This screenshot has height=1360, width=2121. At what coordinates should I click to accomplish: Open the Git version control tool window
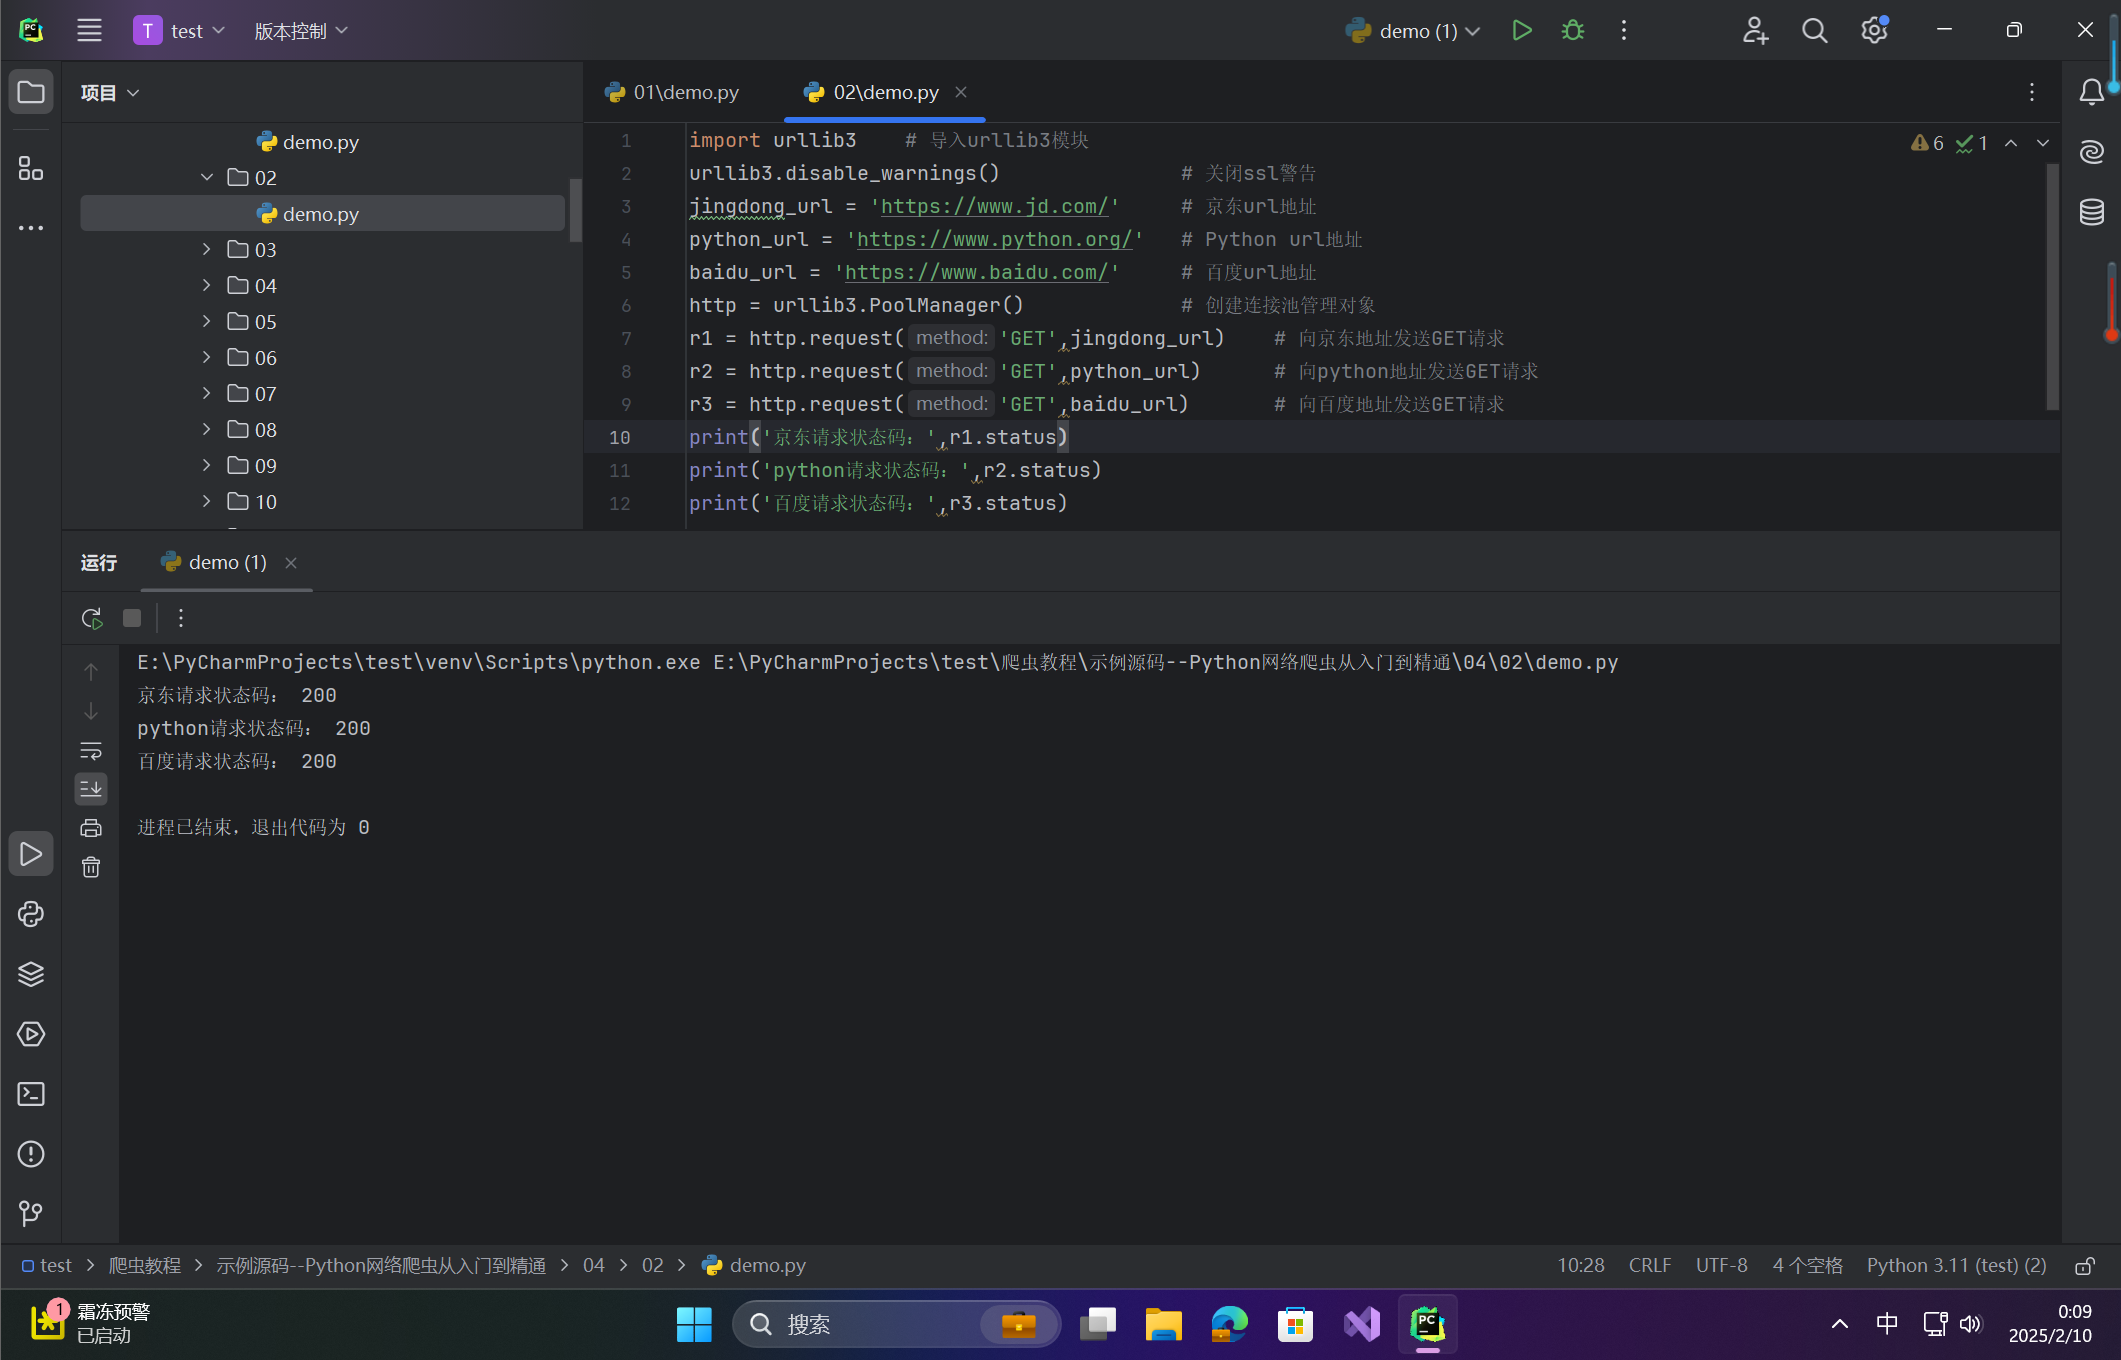31,1214
